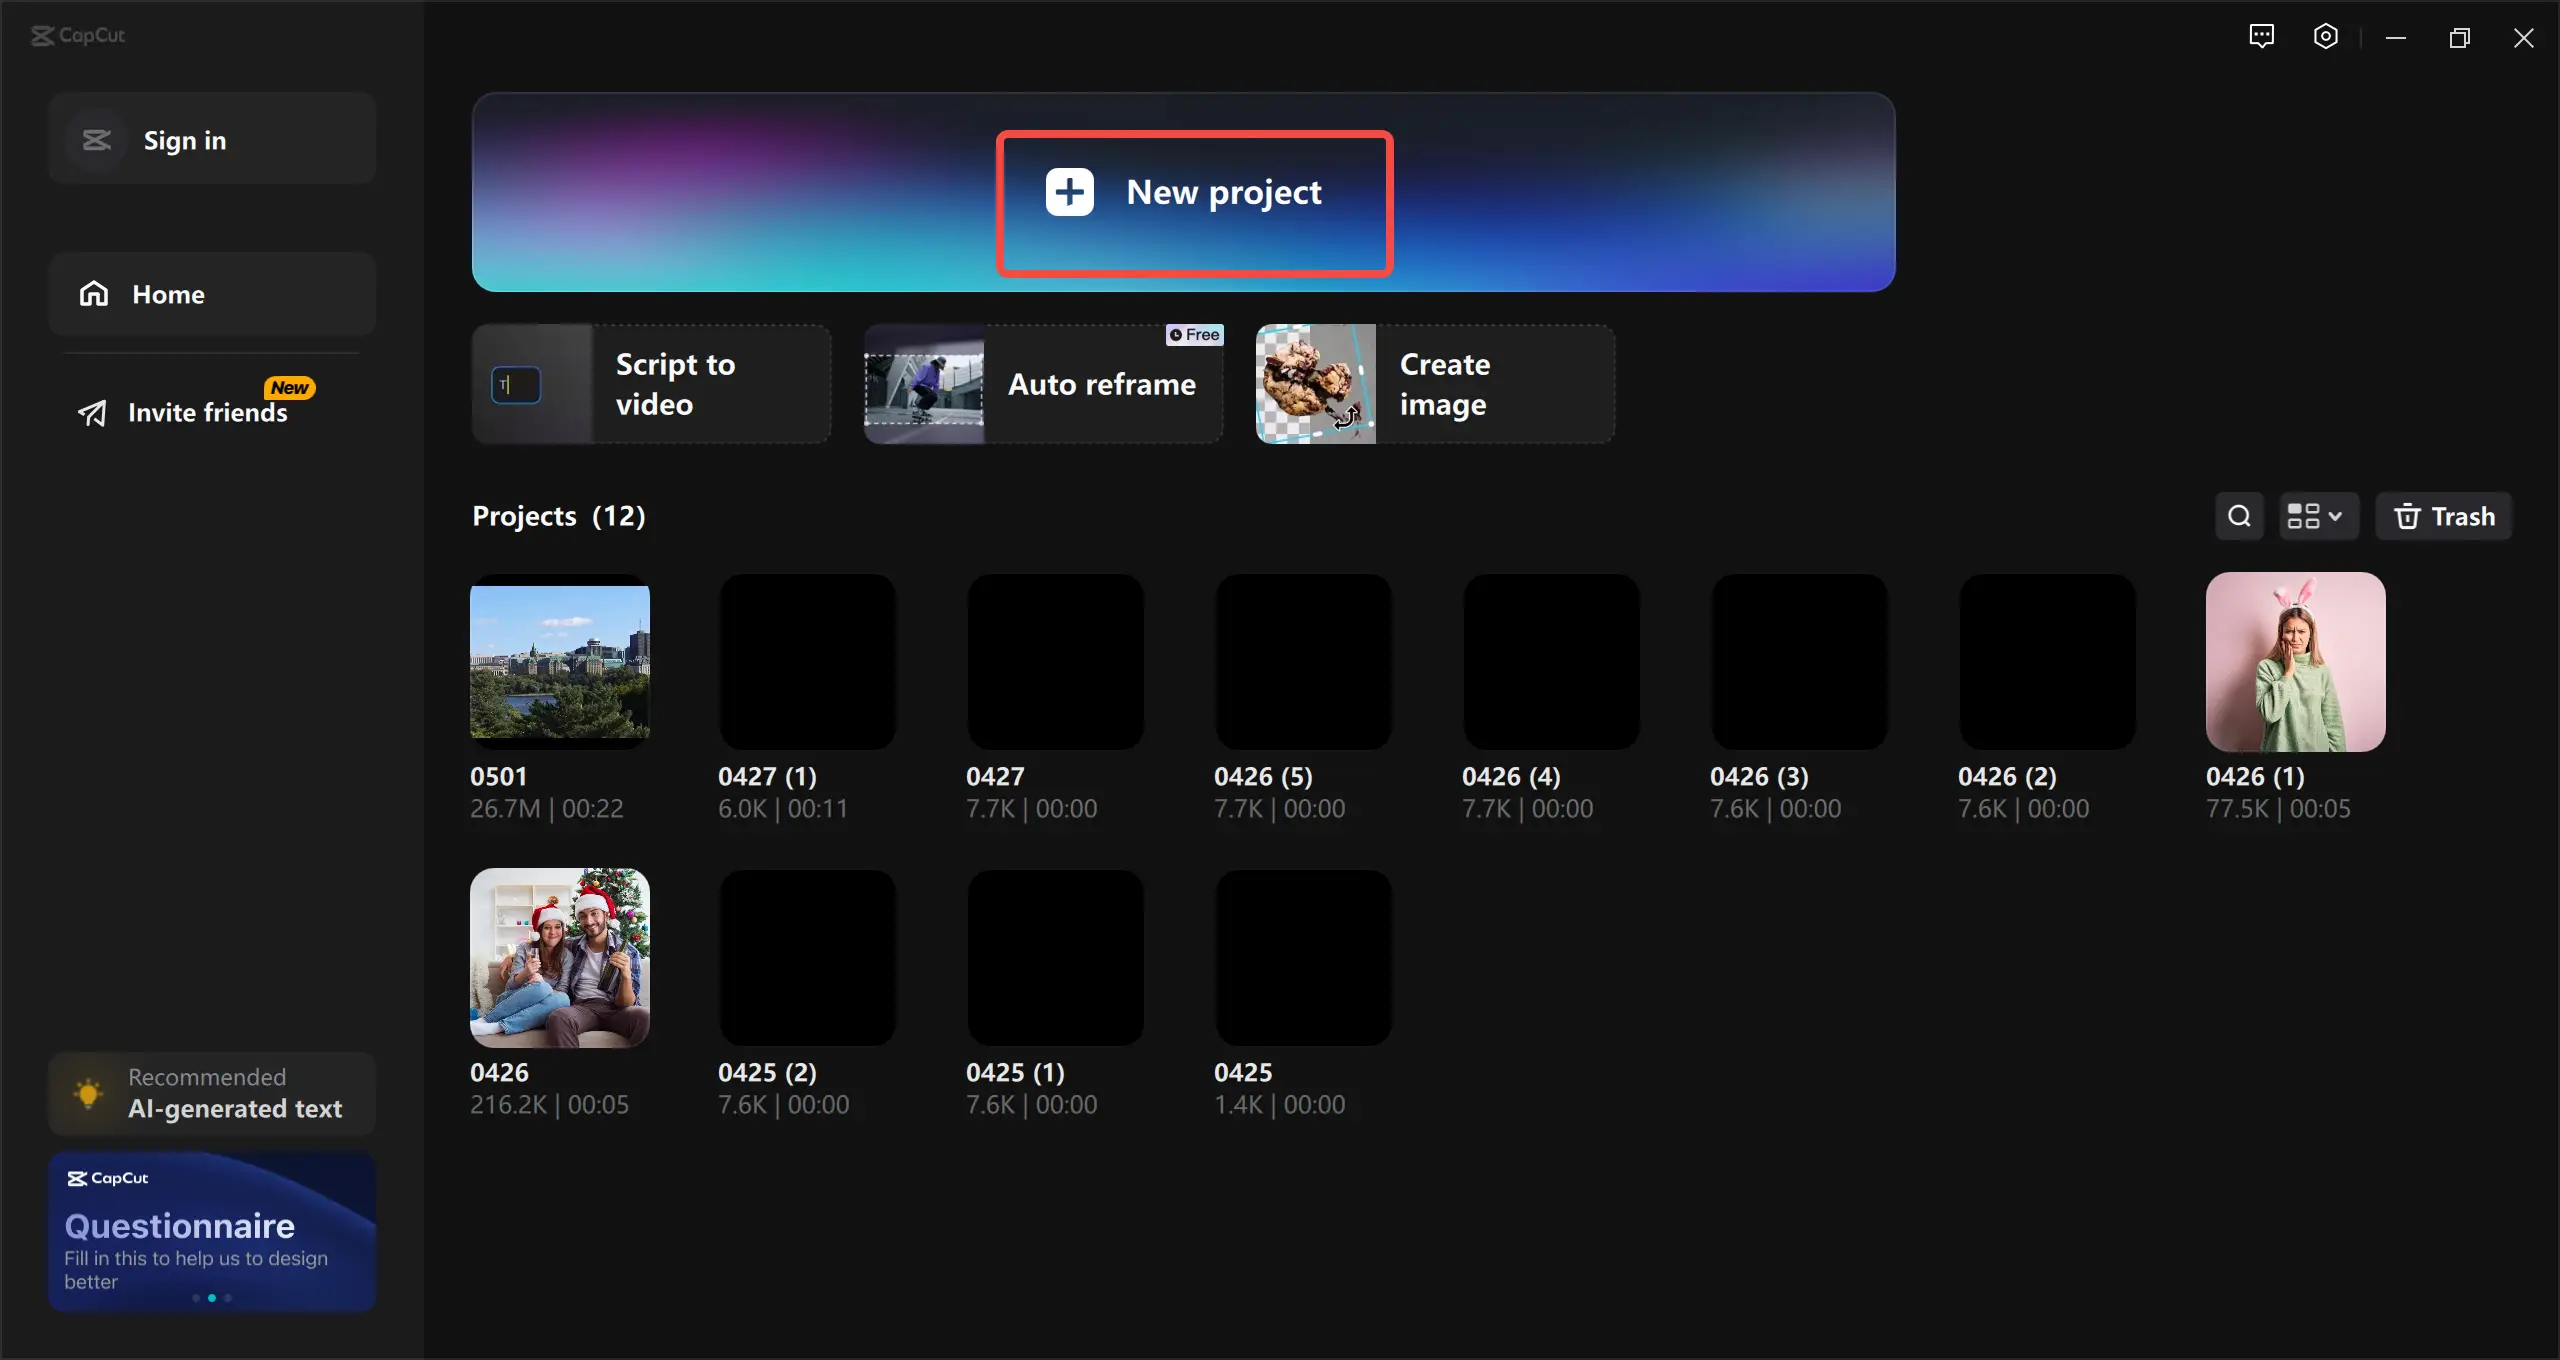Screen dimensions: 2560x1360
Task: Click the Invite friends paper plane icon
Action: click(x=92, y=413)
